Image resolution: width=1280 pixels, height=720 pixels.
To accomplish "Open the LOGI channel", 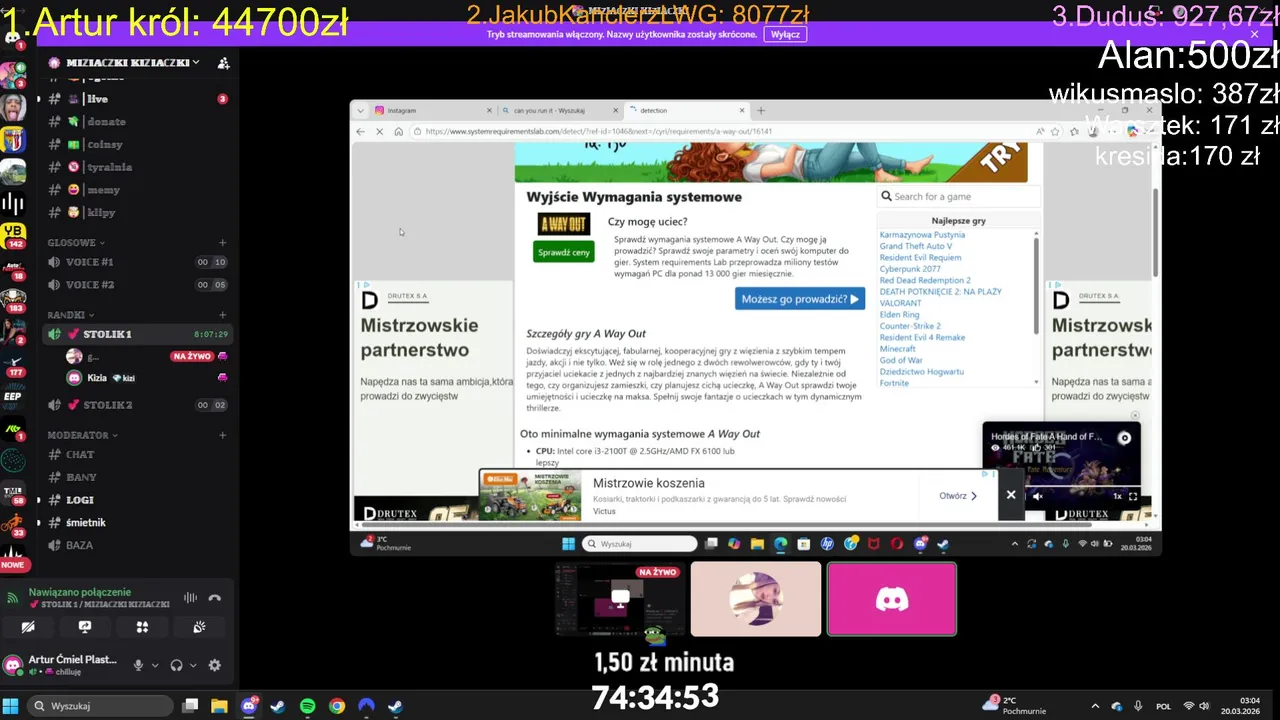I will [139, 500].
